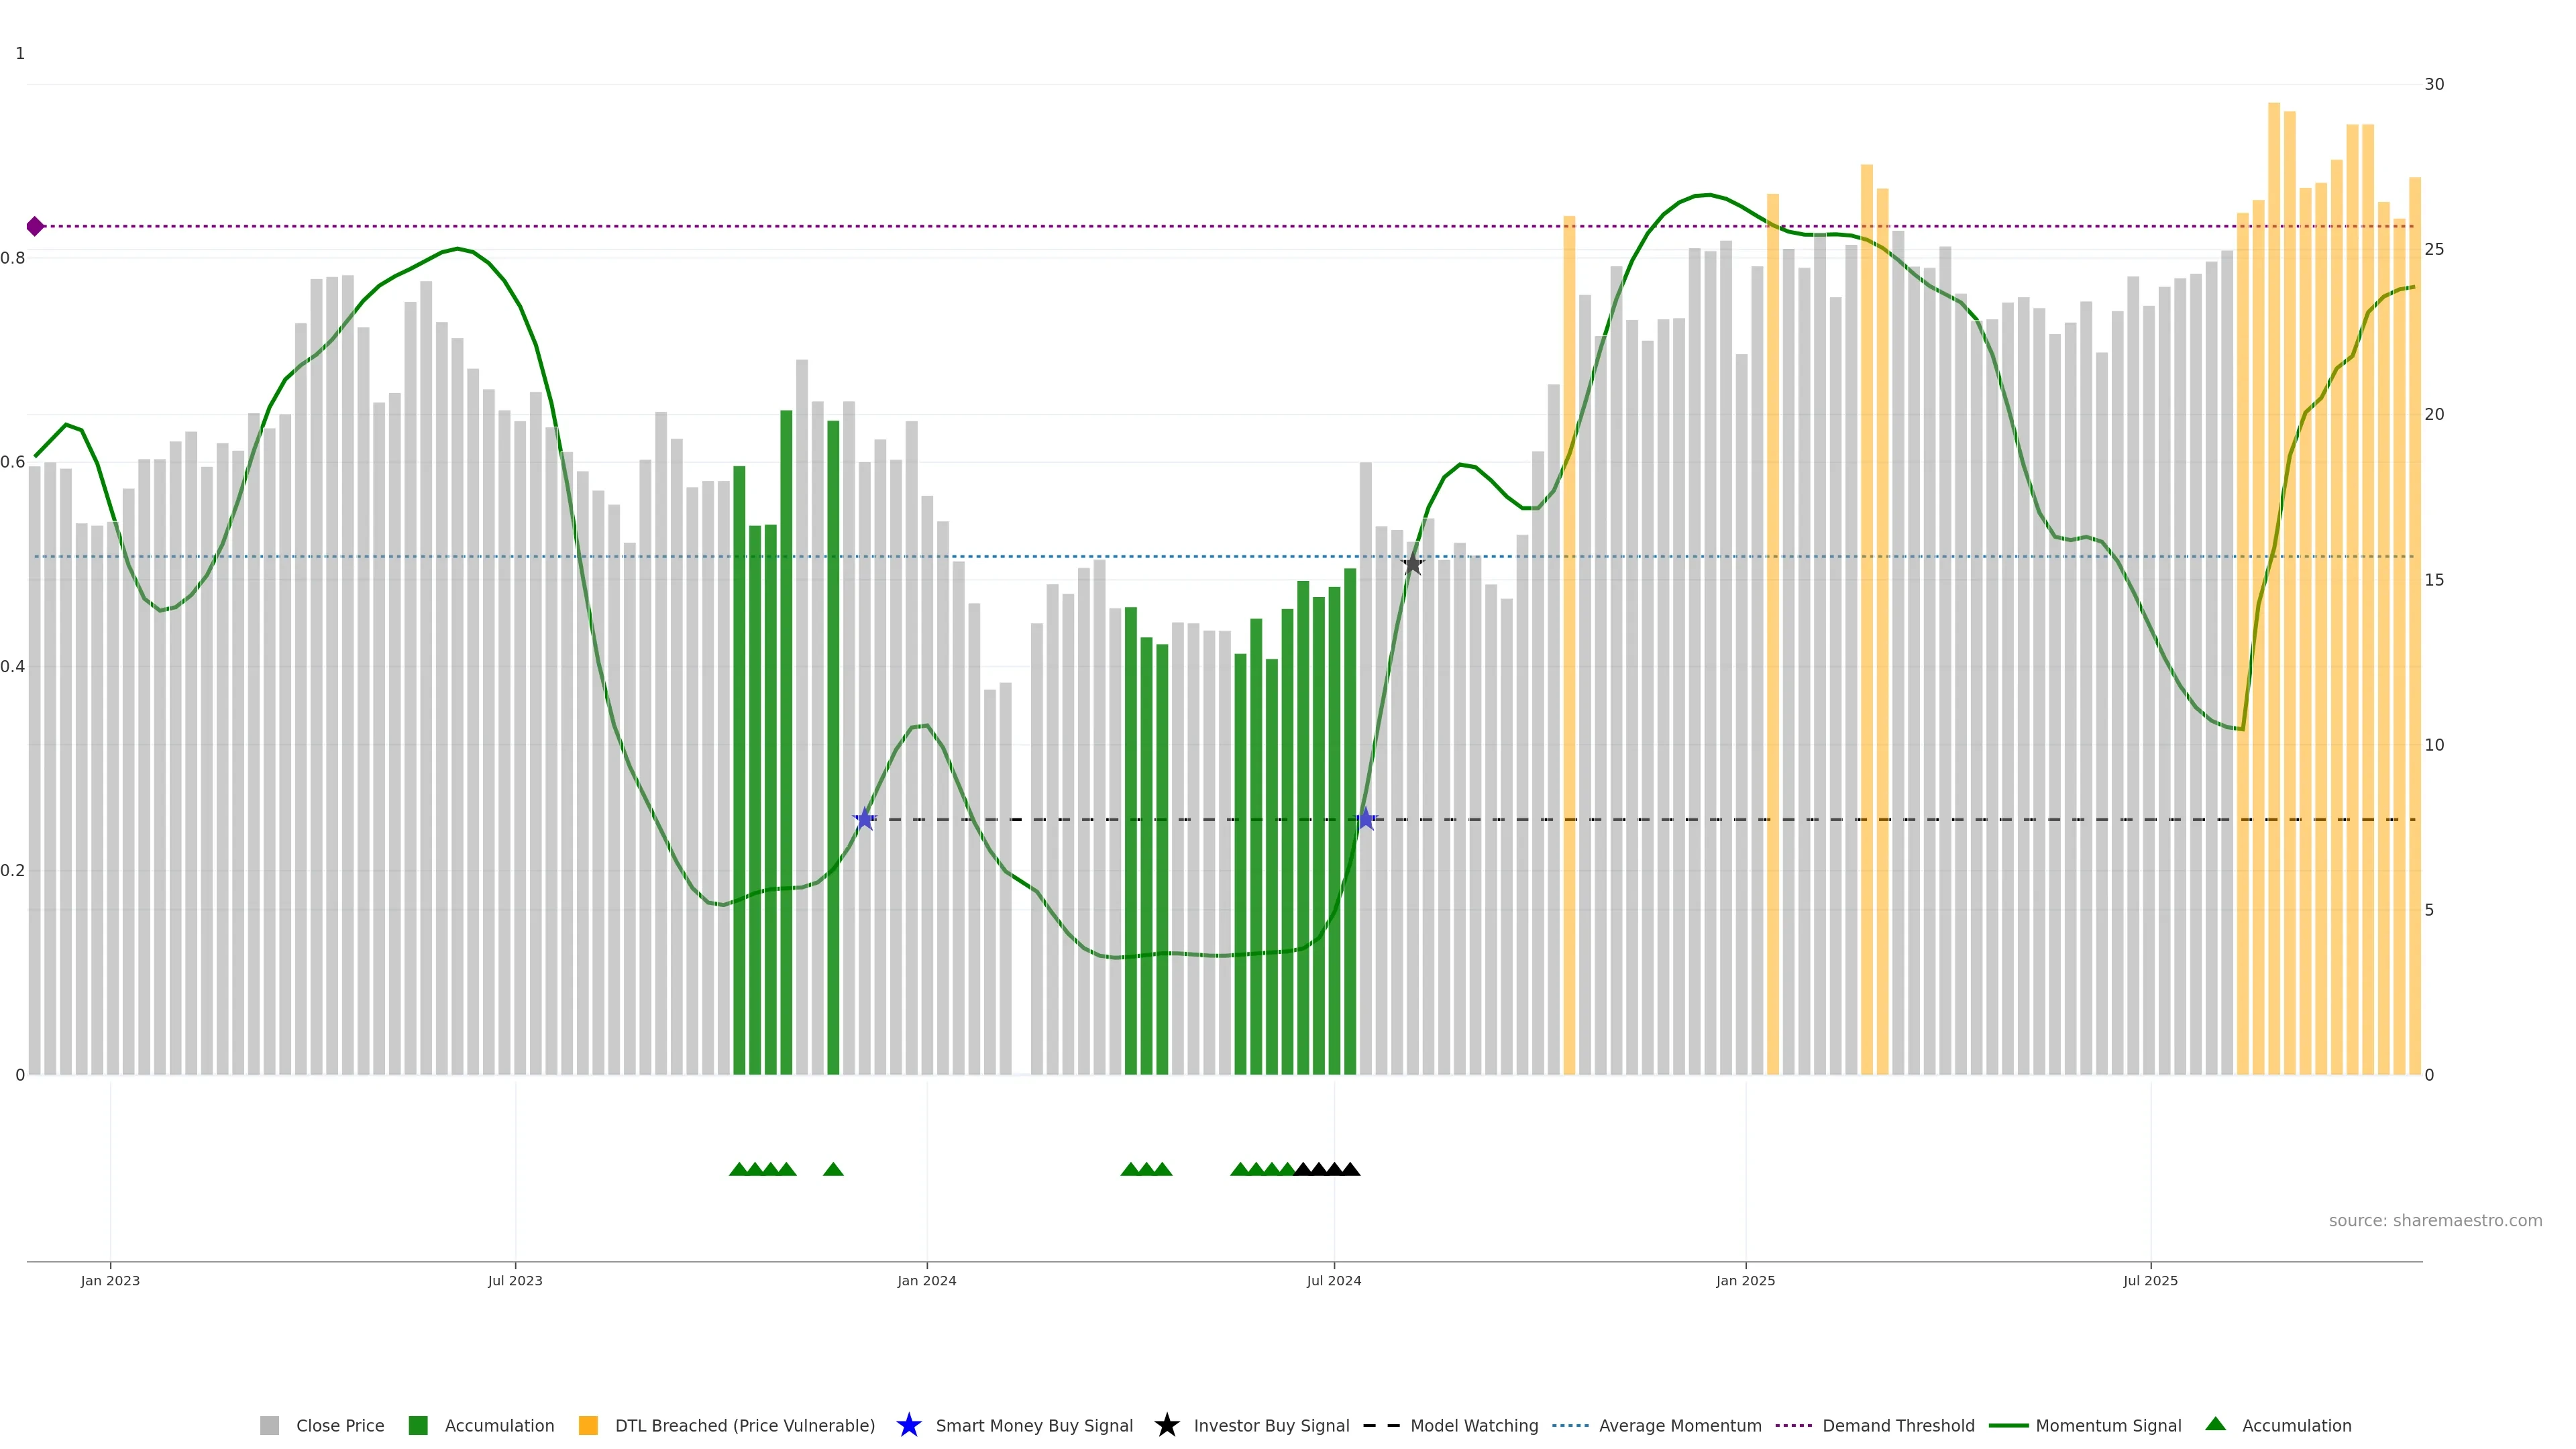The height and width of the screenshot is (1449, 2576).
Task: Click the orange DTL Breached legend swatch
Action: [588, 1425]
